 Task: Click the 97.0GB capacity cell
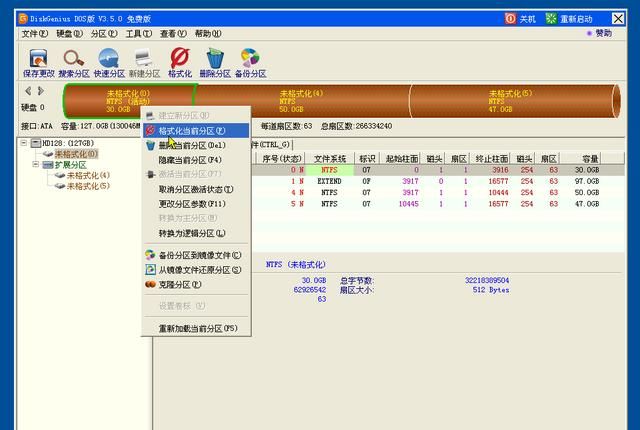tap(587, 181)
